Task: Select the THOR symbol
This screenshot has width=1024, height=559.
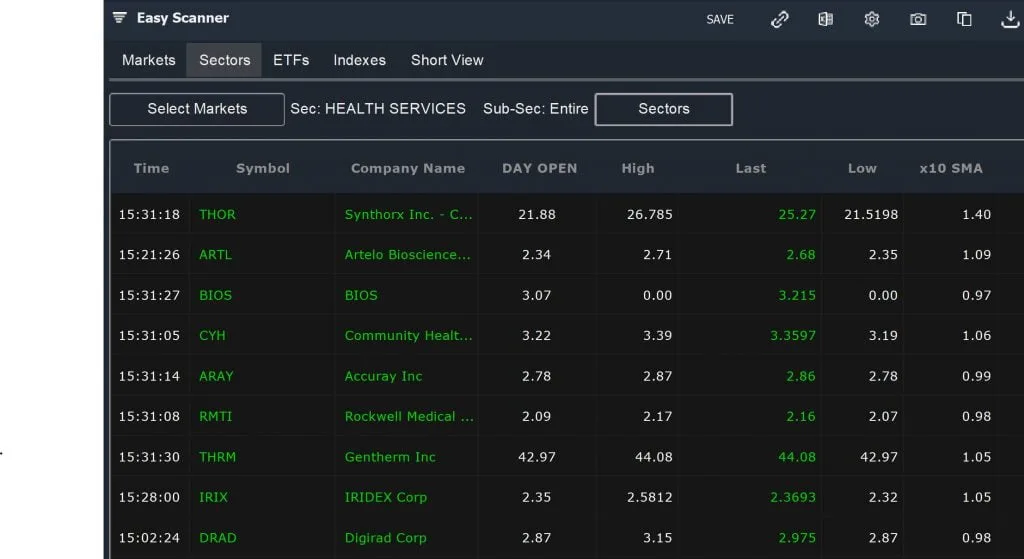Action: tap(217, 214)
